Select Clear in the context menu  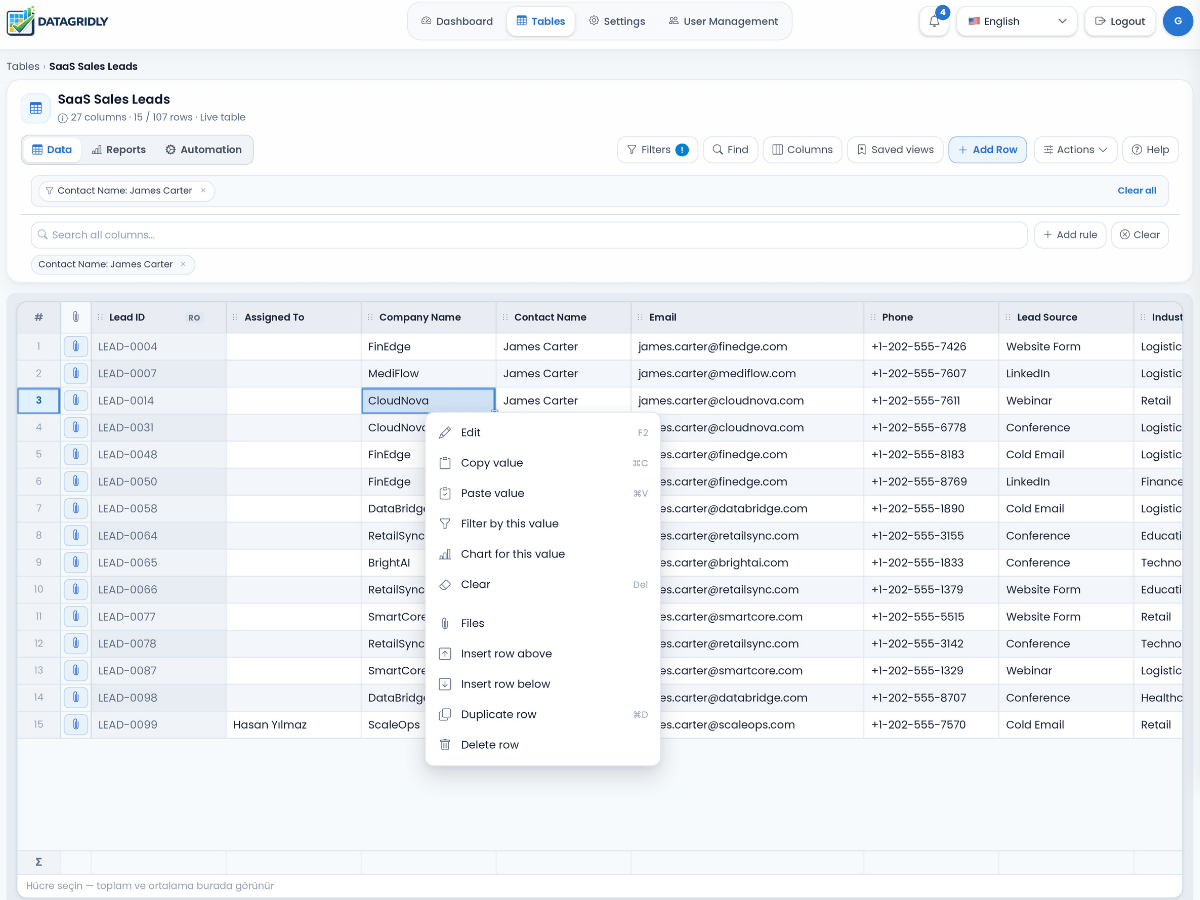(x=543, y=584)
